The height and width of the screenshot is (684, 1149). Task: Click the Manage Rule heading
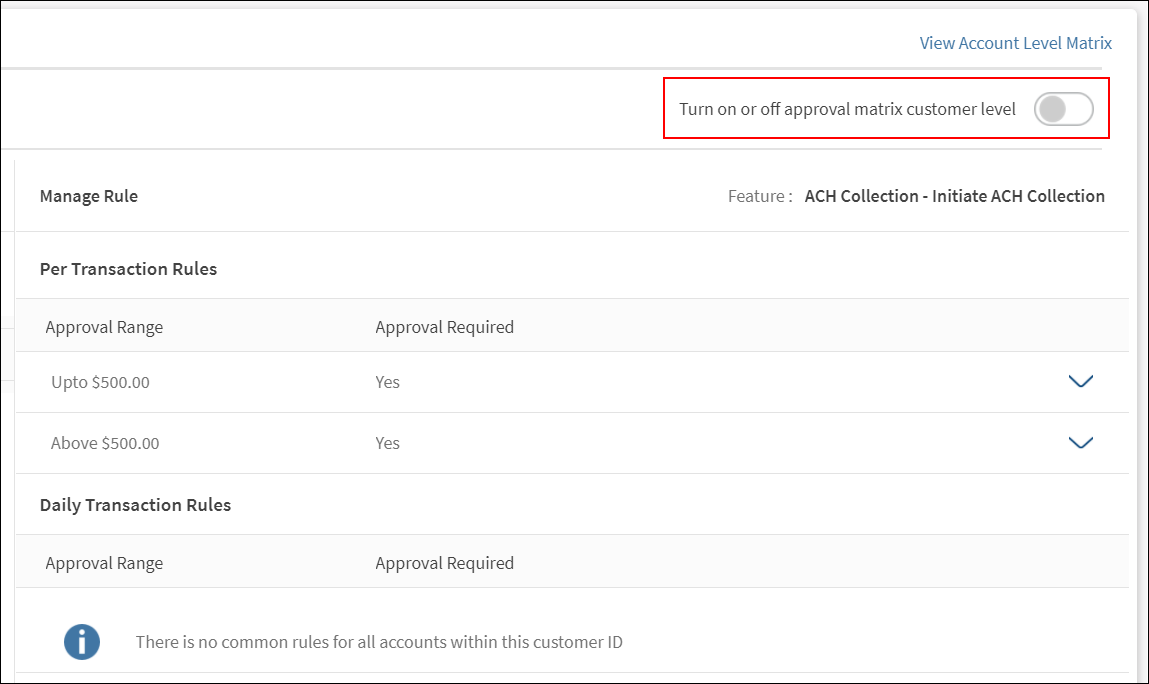pyautogui.click(x=89, y=196)
